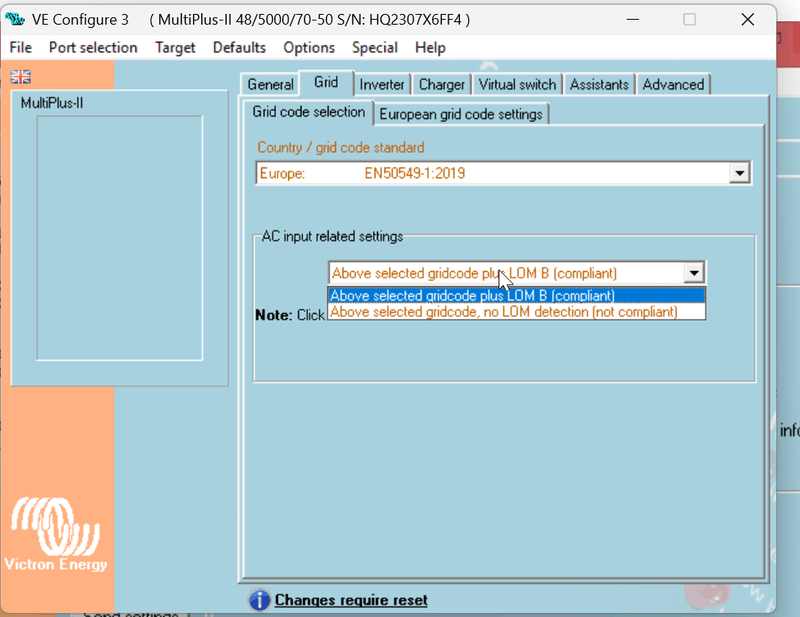Open the Port selection menu
The height and width of the screenshot is (617, 800).
[x=93, y=47]
